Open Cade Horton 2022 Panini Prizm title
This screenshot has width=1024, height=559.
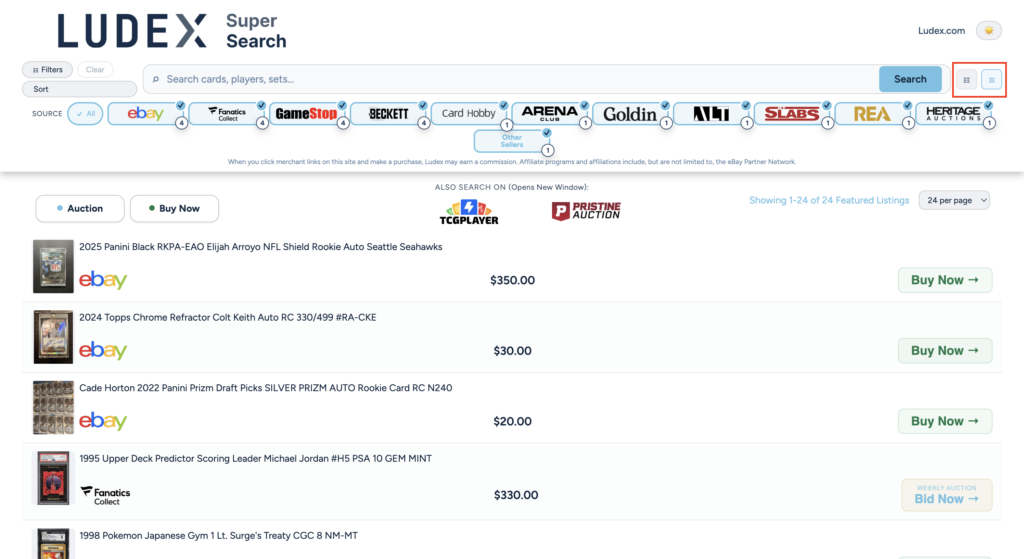pos(266,388)
